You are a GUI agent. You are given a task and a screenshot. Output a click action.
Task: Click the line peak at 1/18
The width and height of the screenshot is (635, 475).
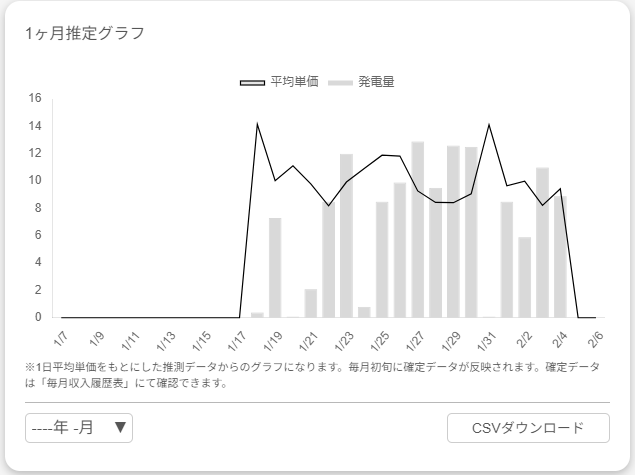257,124
